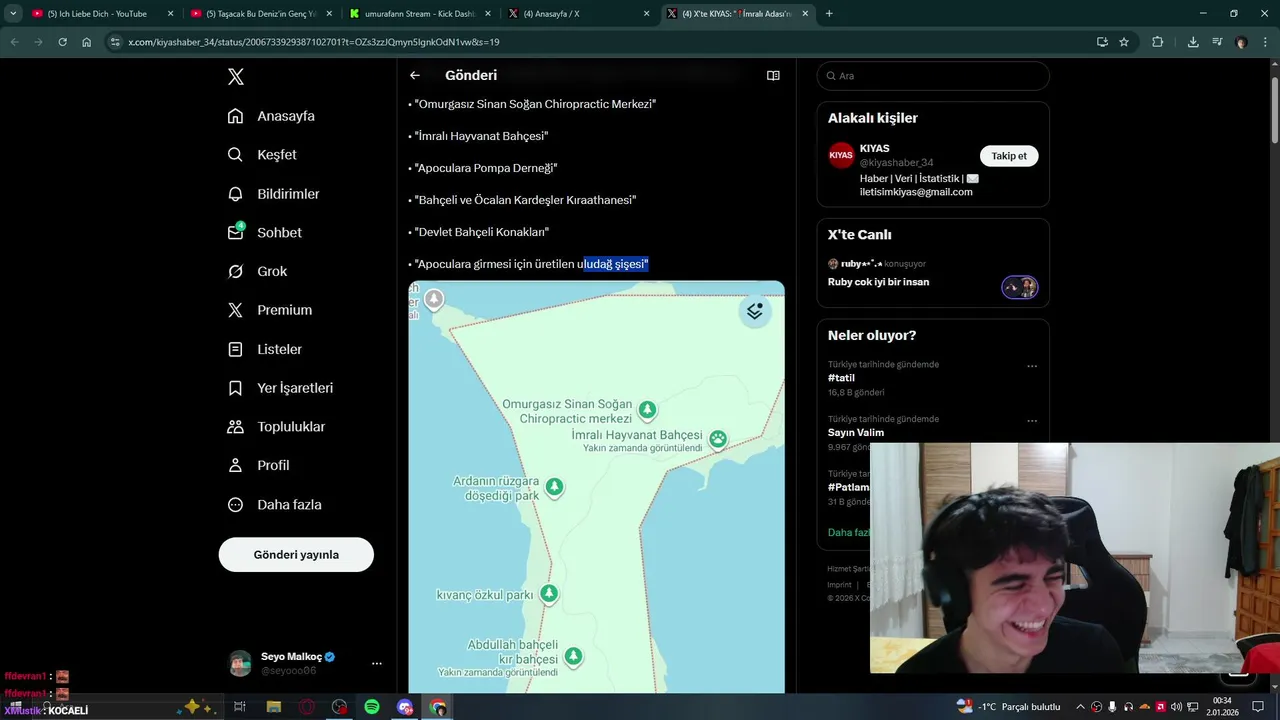Expand Daha fazla menu
1280x720 pixels.
coord(274,505)
